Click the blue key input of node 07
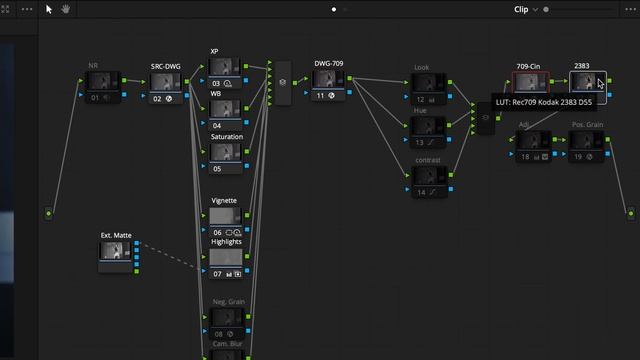The width and height of the screenshot is (640, 360). click(204, 271)
